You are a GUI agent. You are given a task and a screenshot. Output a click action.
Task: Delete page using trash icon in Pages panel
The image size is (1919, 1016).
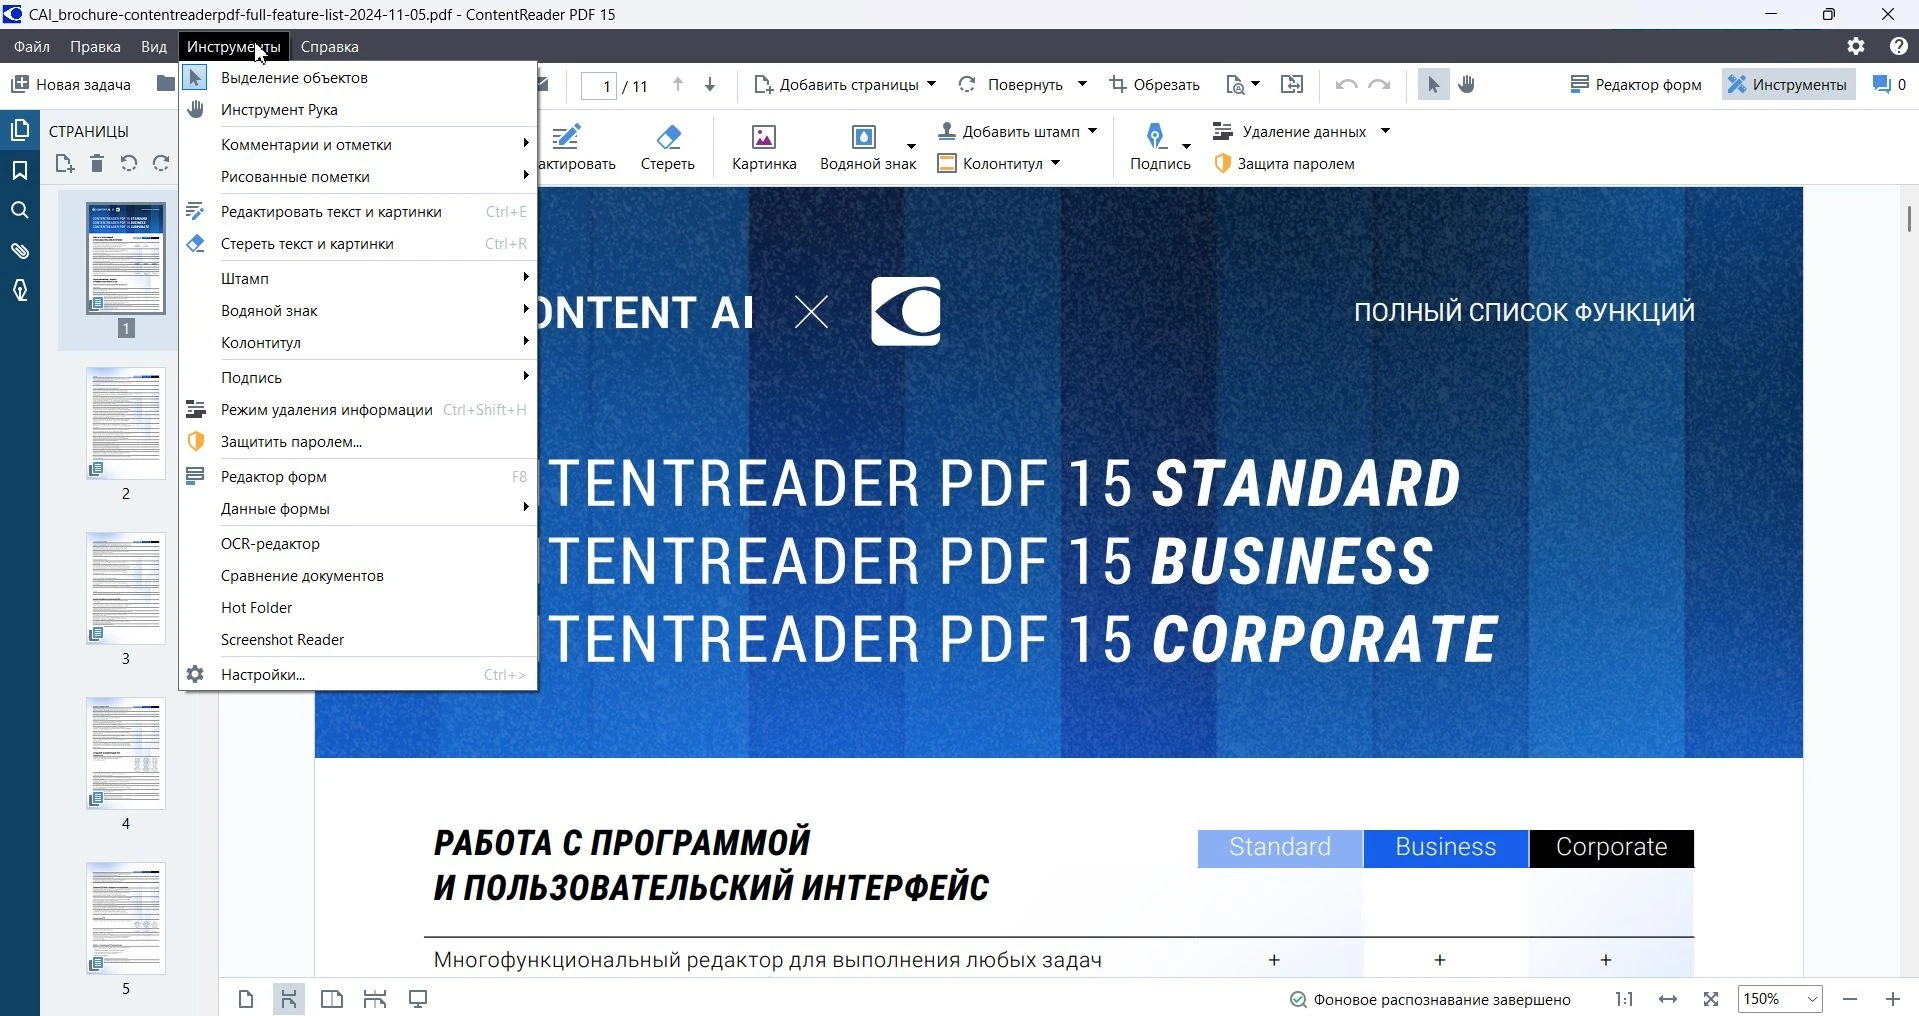[x=97, y=163]
